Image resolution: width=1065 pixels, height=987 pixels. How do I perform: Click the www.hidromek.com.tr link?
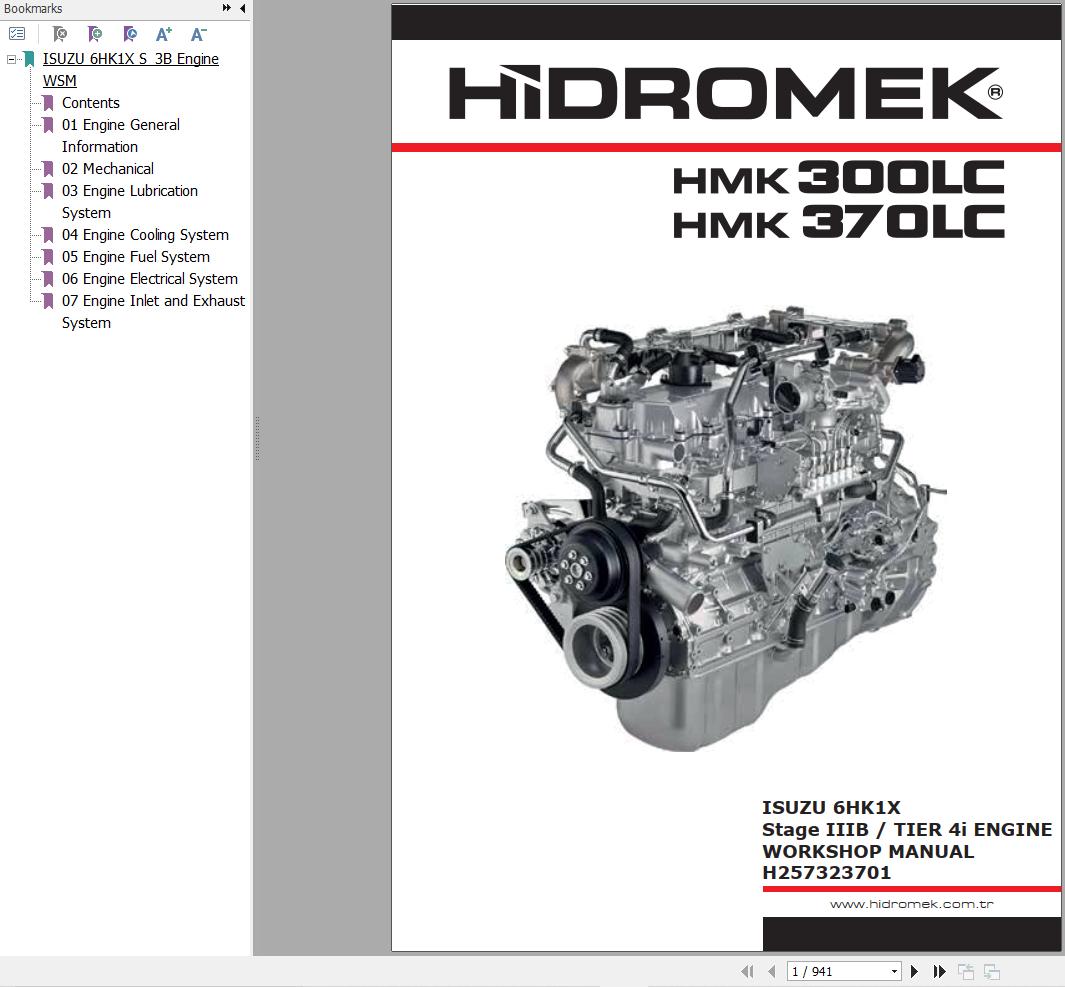click(911, 904)
